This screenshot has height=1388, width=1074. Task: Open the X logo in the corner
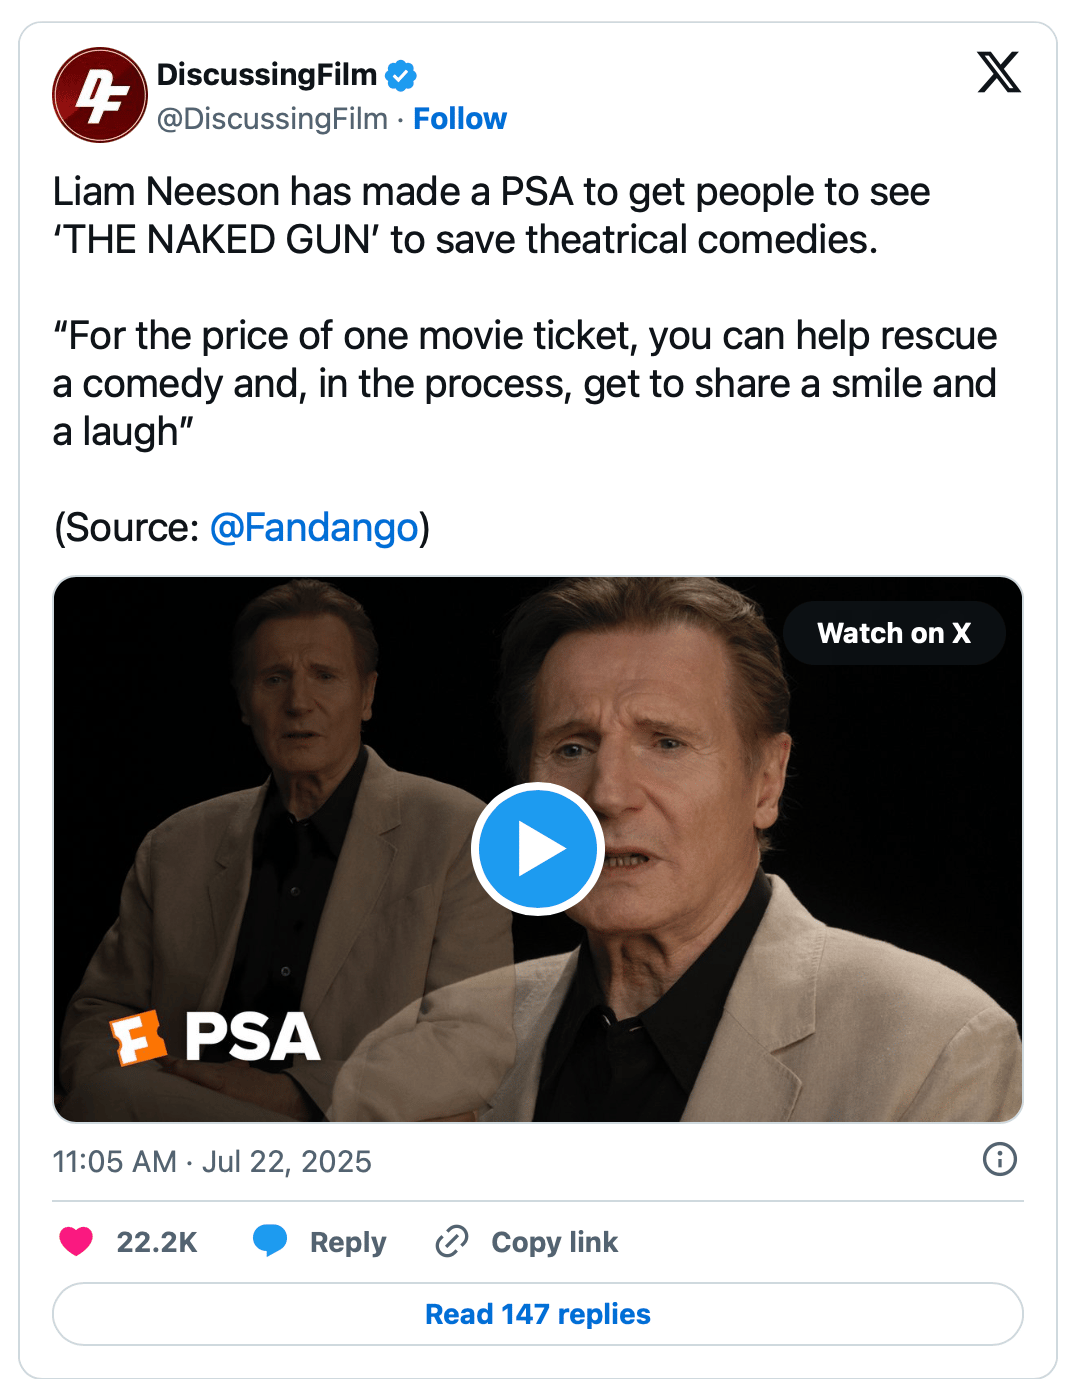click(x=998, y=72)
